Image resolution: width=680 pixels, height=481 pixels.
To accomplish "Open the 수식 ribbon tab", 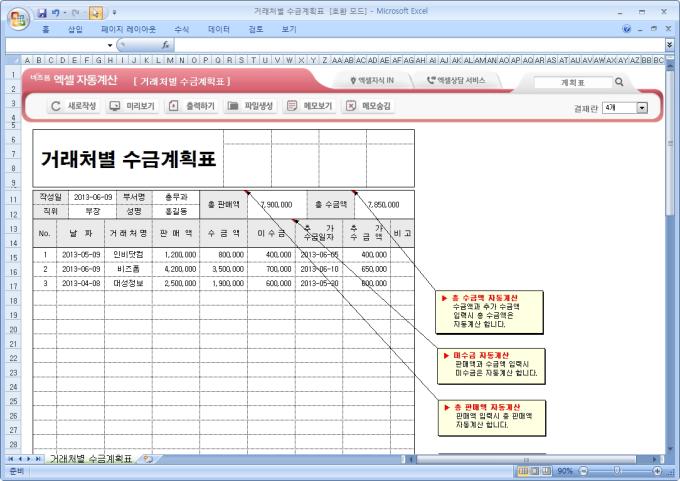I will 181,30.
